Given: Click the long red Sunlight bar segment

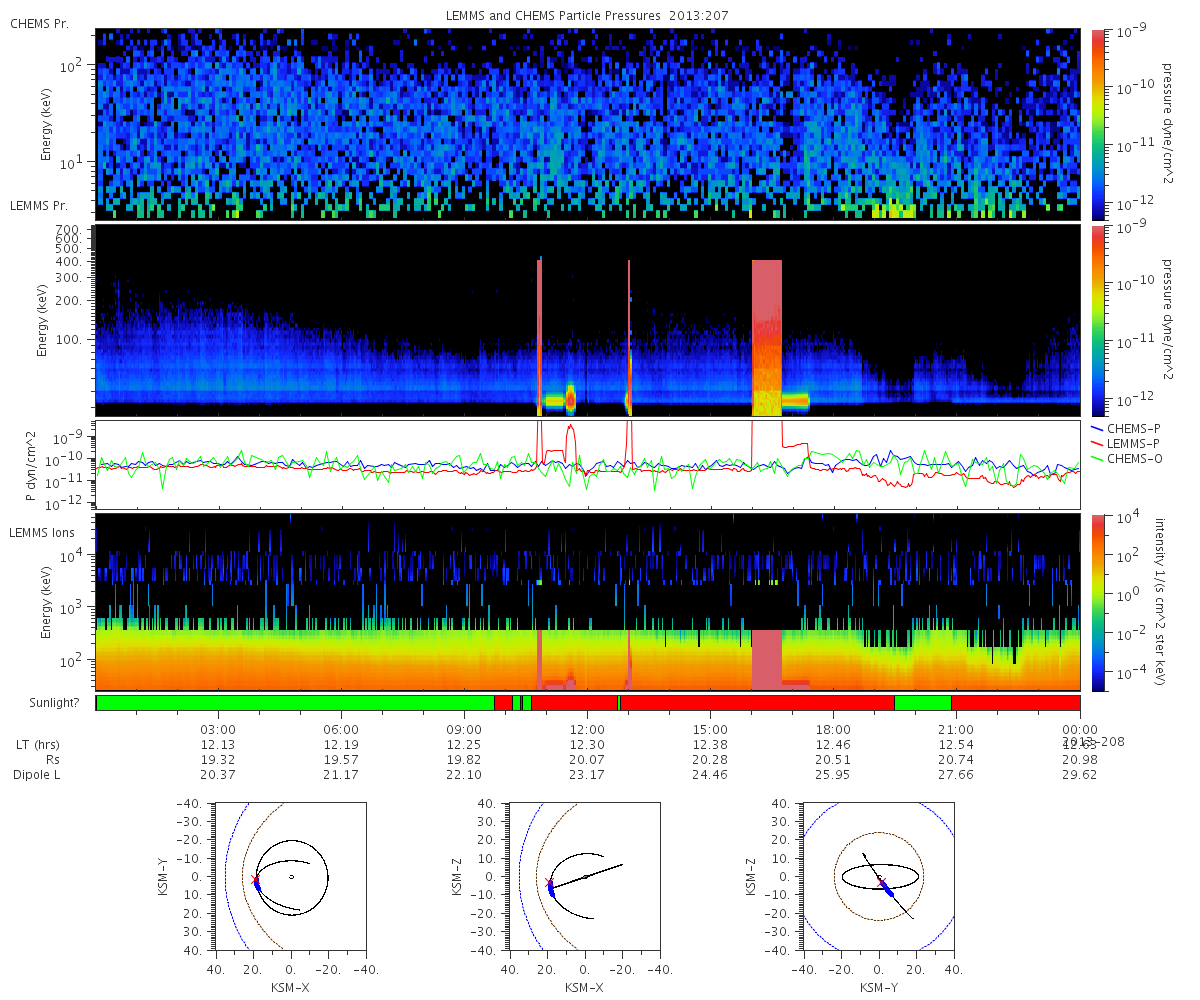Looking at the screenshot, I should (x=757, y=703).
